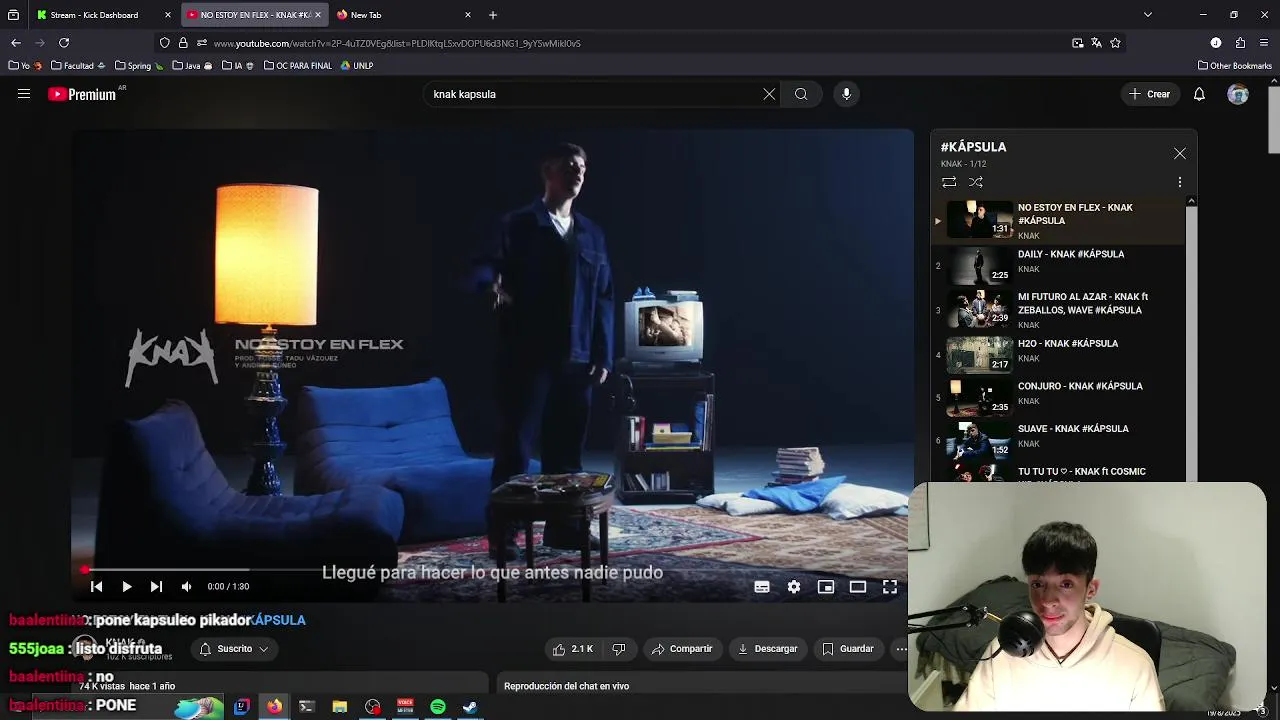Open playlist three-dot options menu
Viewport: 1280px width, 720px height.
pyautogui.click(x=1180, y=182)
